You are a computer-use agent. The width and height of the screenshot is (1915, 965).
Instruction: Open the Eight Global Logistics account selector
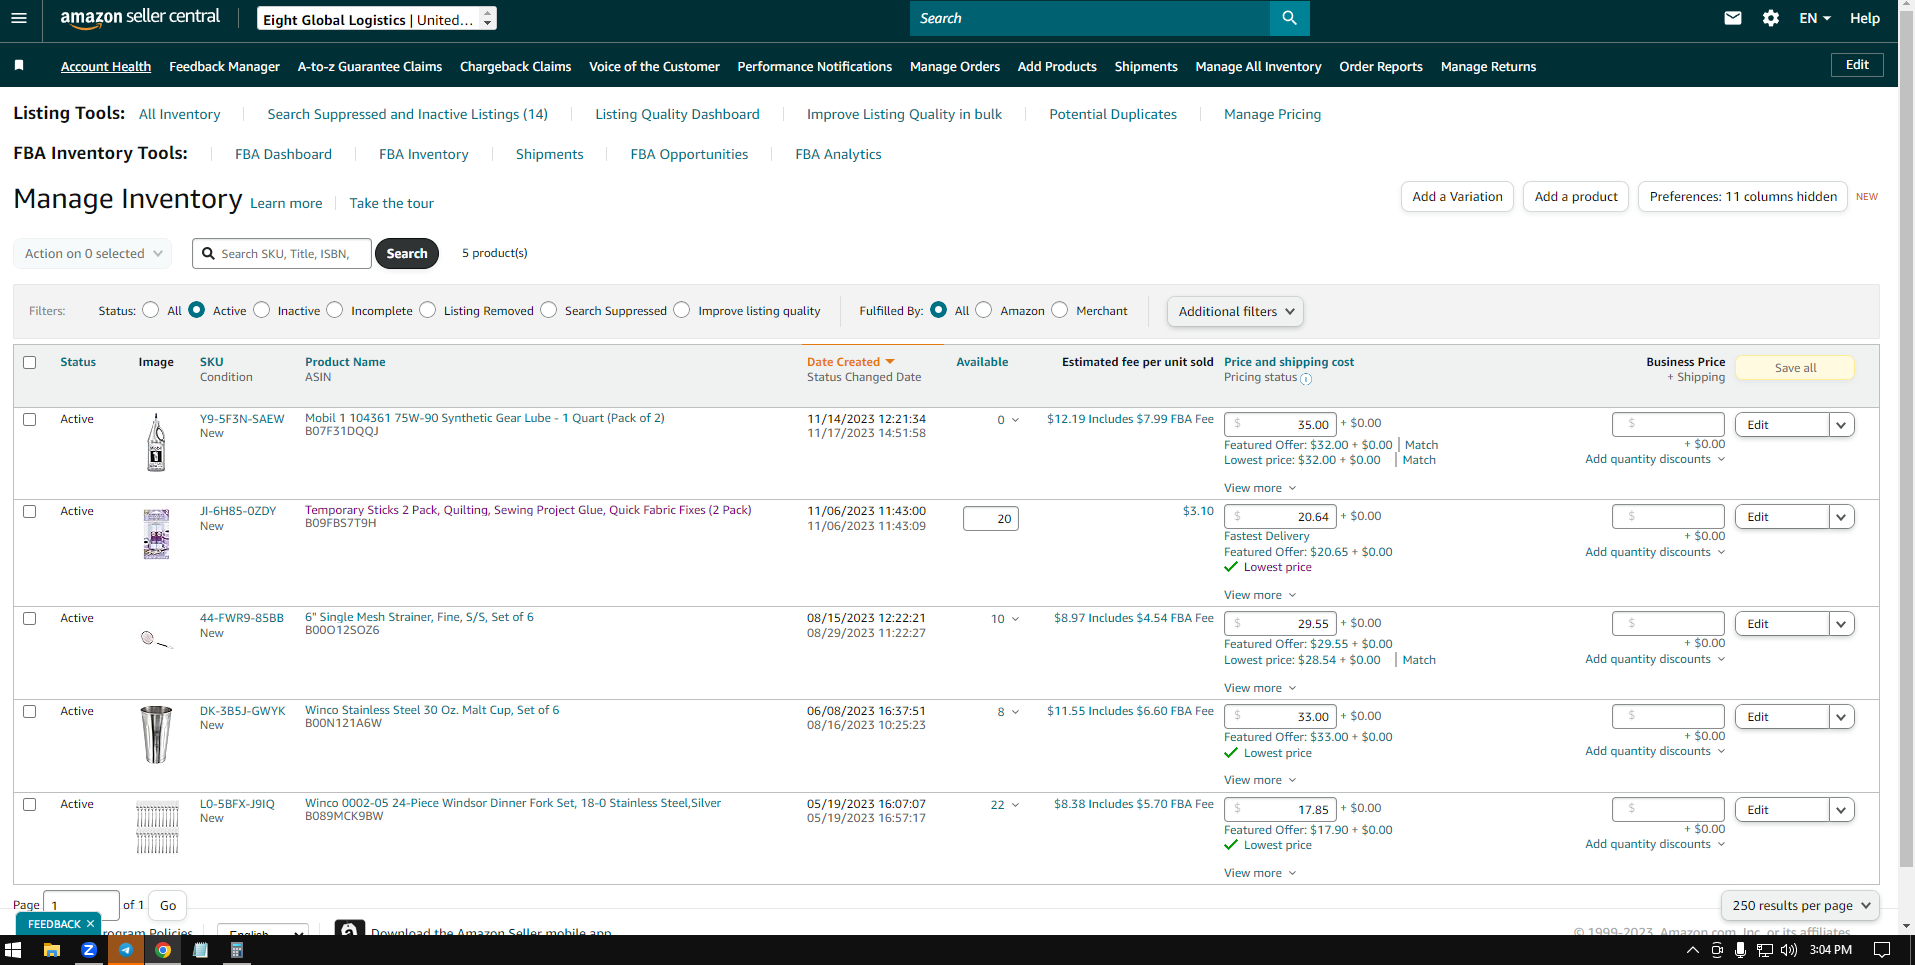pos(377,19)
